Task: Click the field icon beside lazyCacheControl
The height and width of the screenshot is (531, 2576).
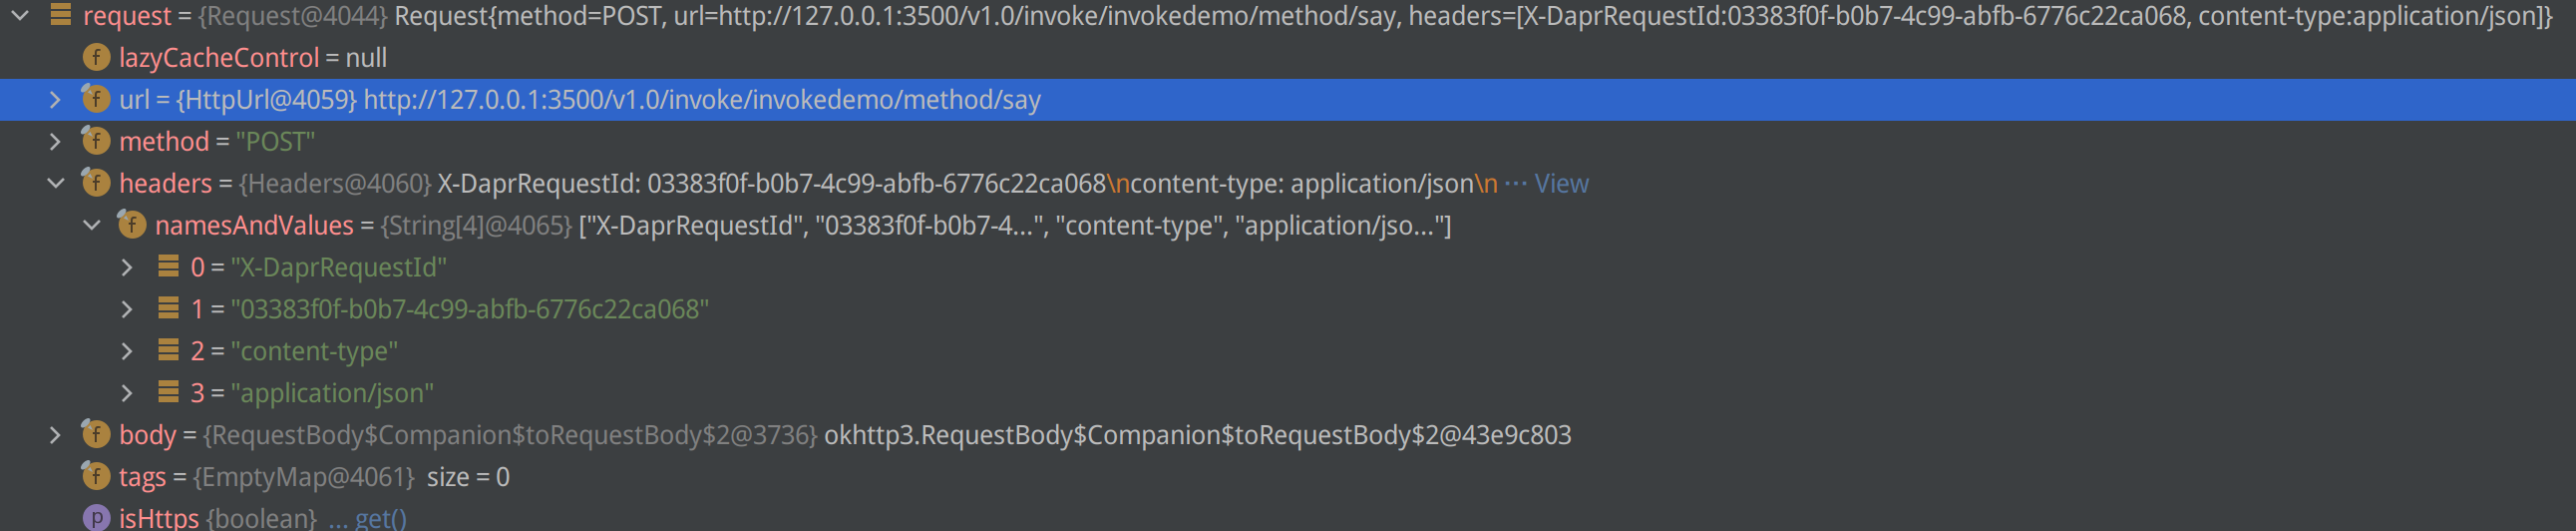Action: tap(96, 58)
